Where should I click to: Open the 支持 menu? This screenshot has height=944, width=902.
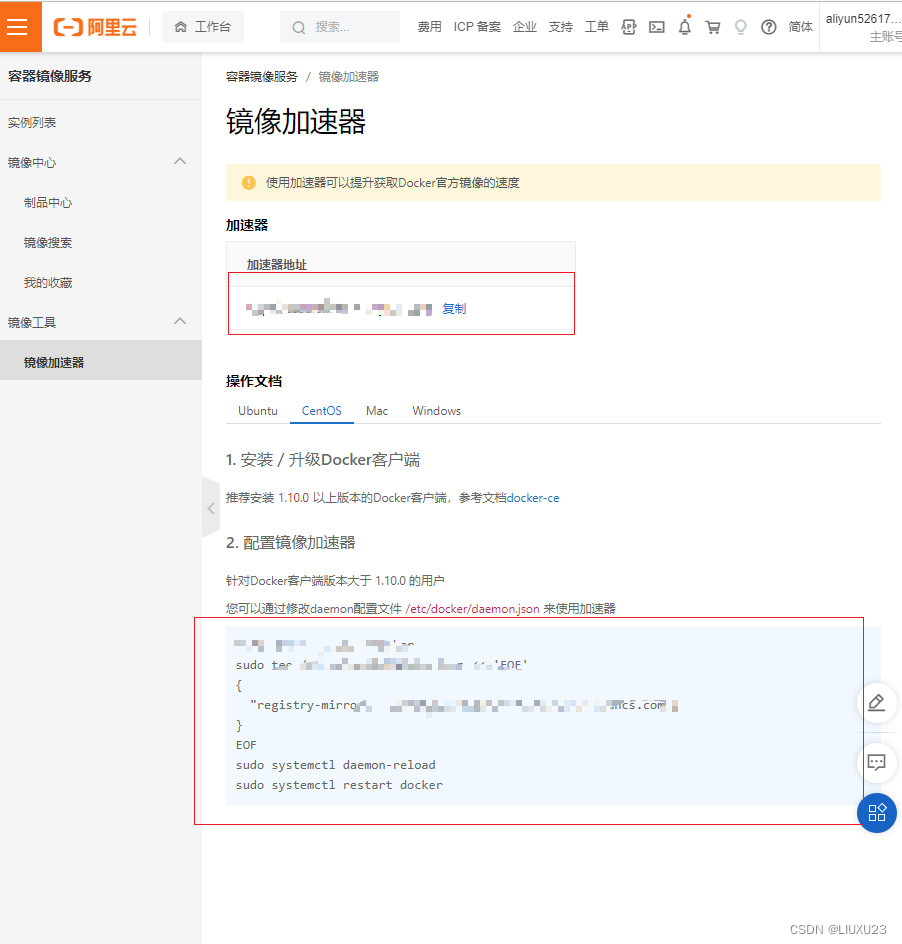point(561,27)
